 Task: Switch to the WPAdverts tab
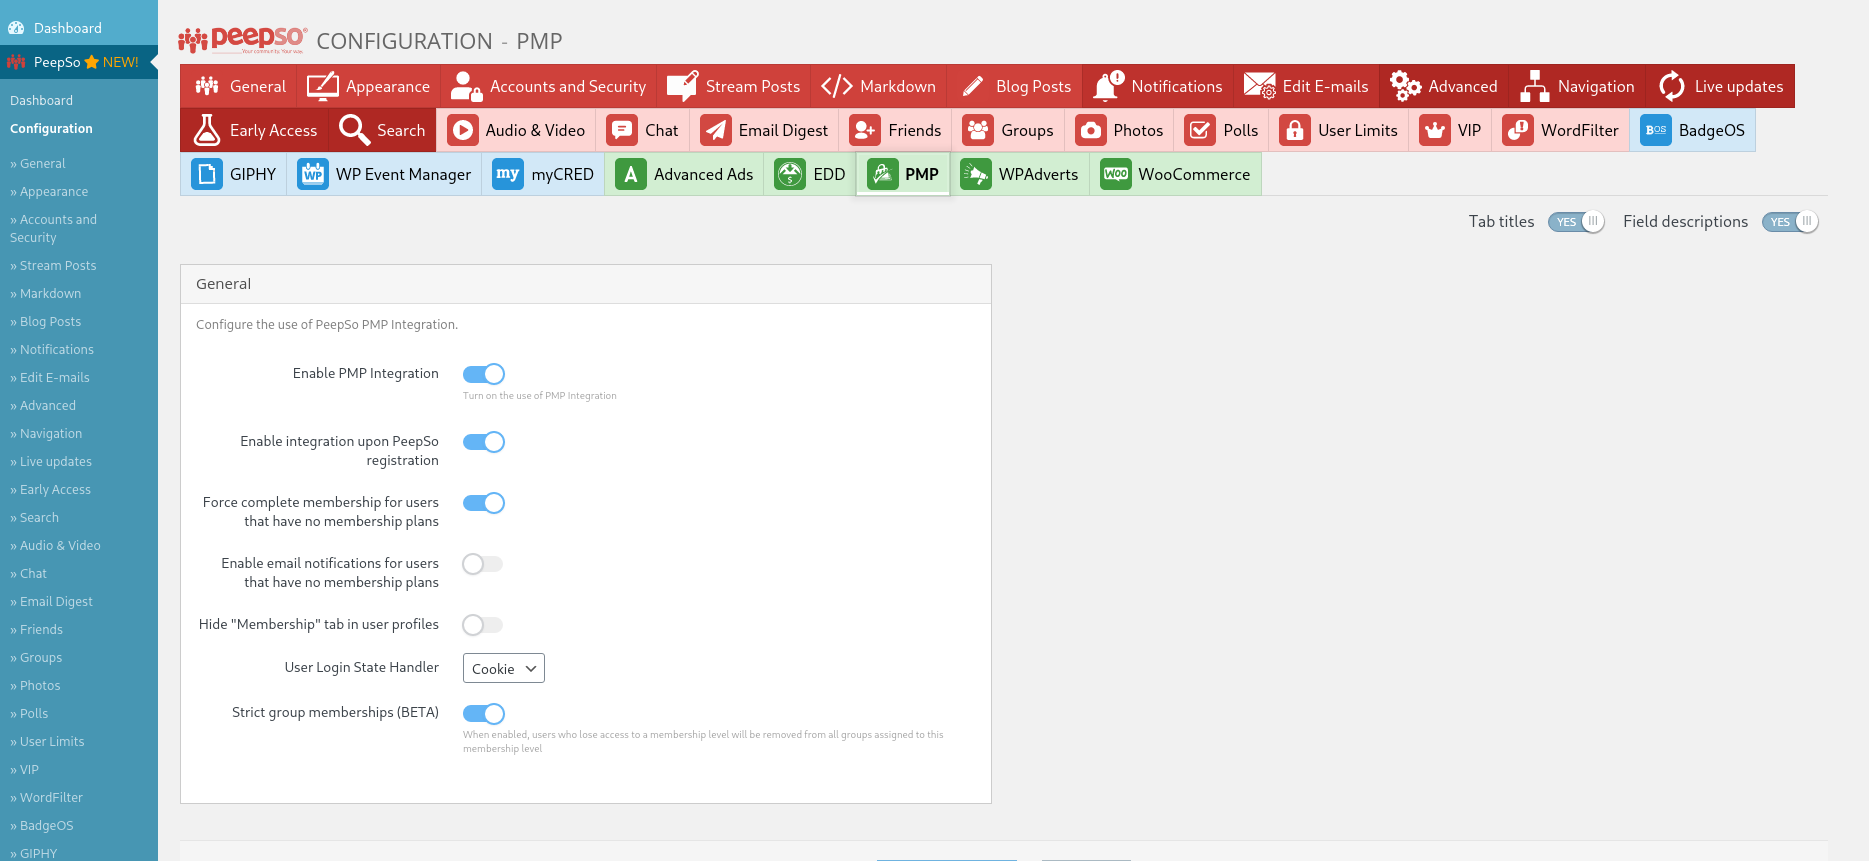pos(1020,174)
